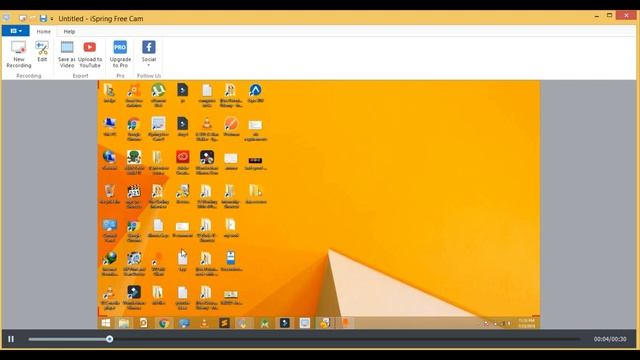Click Chrome icon in recorded taskbar
This screenshot has width=640, height=360.
164,323
